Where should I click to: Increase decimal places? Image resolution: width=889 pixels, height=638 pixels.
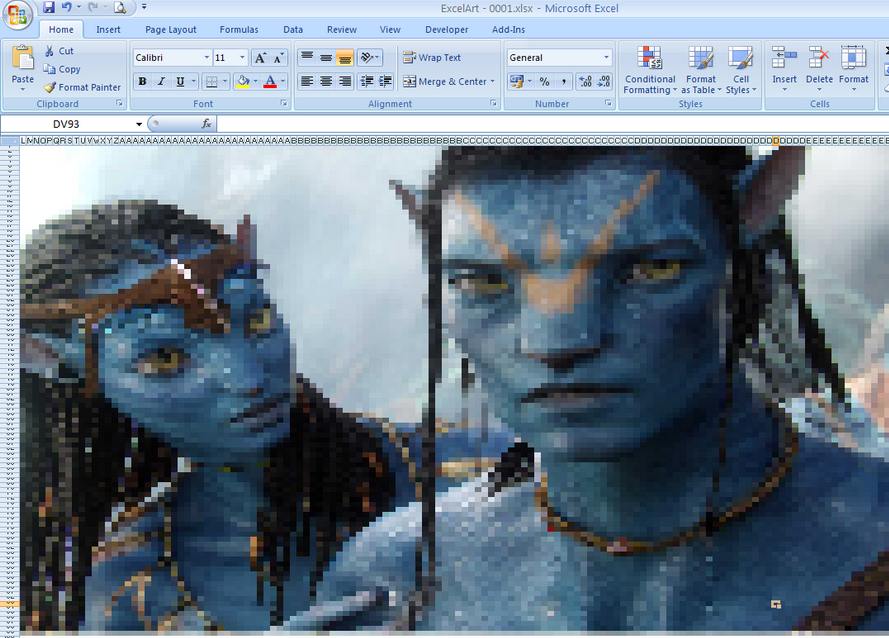click(586, 82)
